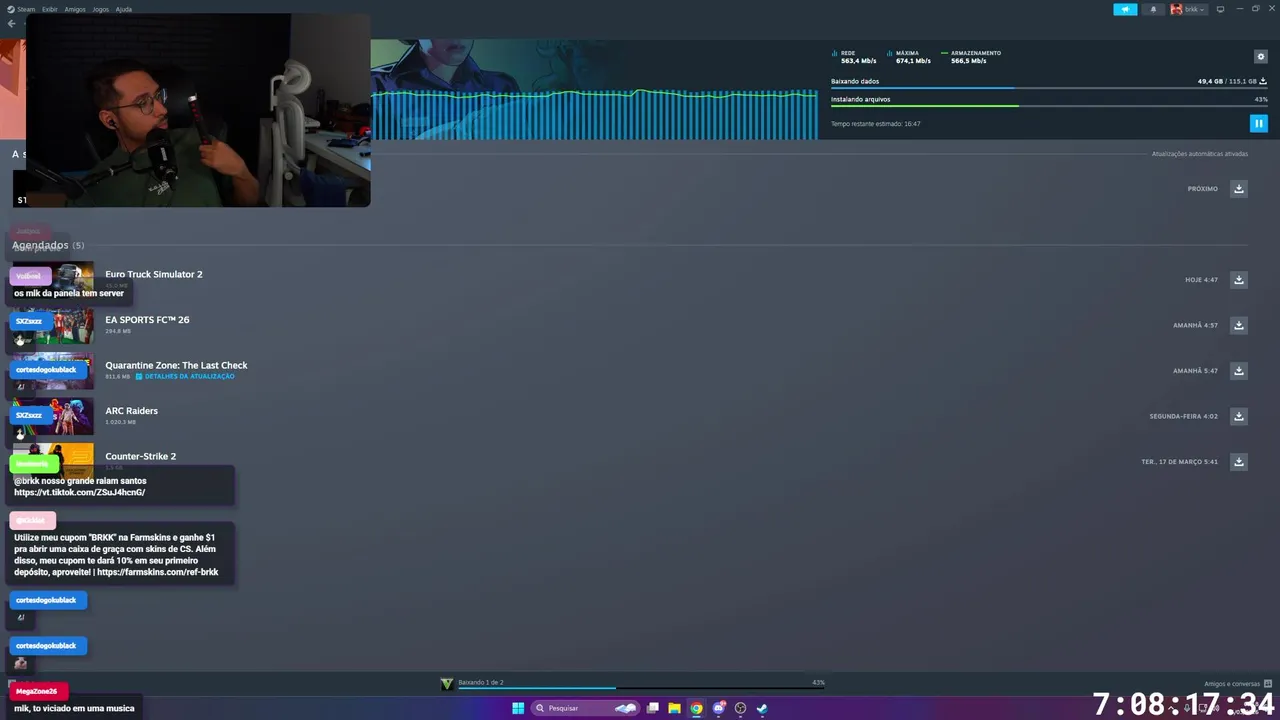
Task: Download EA SPORTS FC 26 now
Action: [x=1239, y=325]
